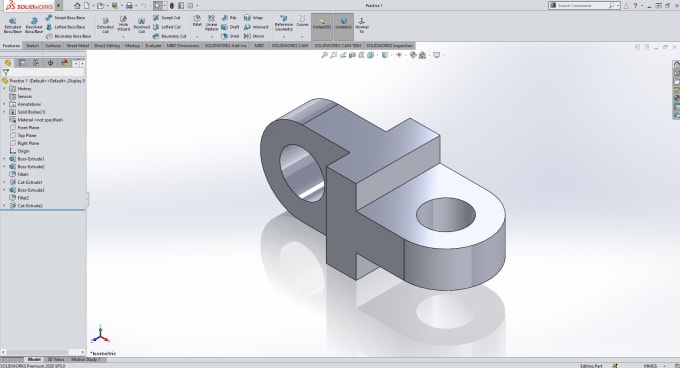Expand the Cut-Extrude1 feature node

[x=4, y=182]
